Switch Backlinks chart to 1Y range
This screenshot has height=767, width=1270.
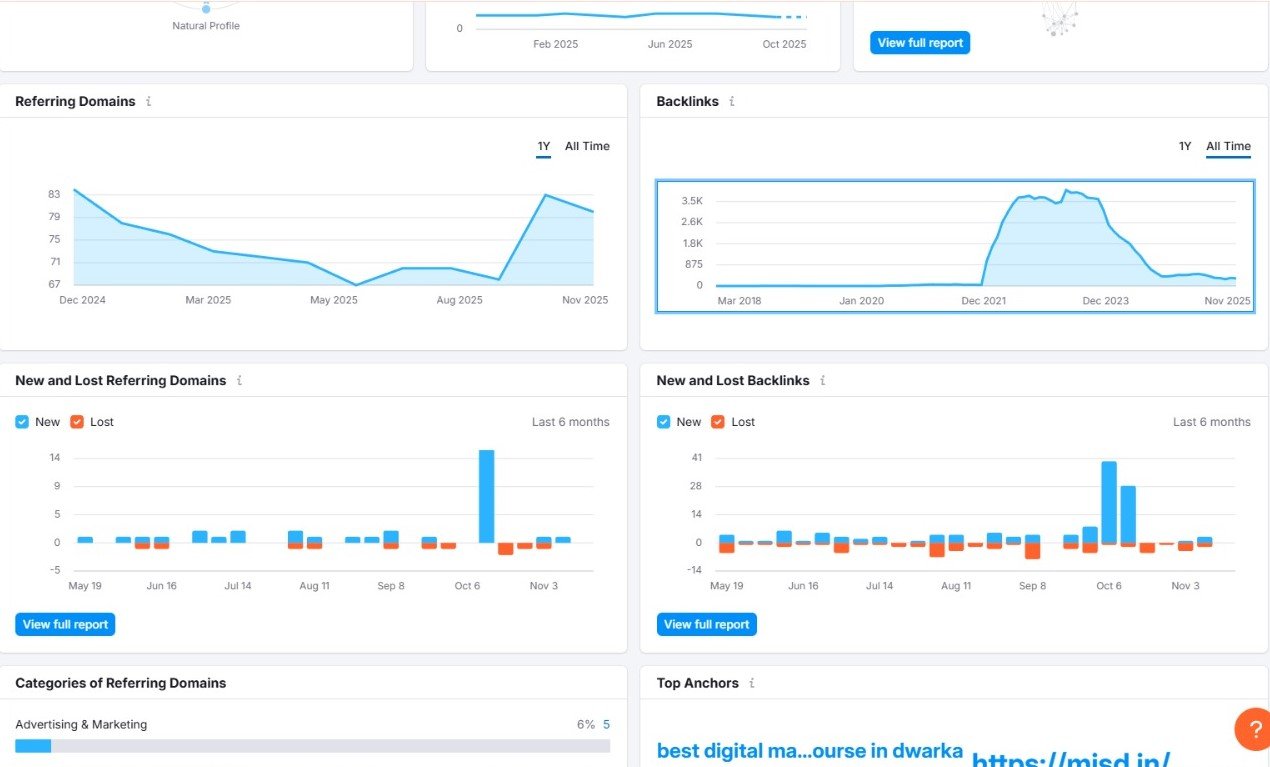(1185, 146)
